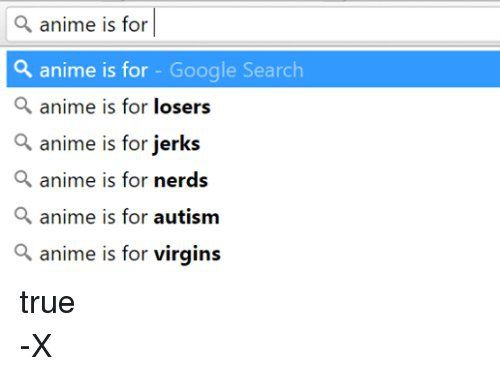The image size is (500, 376).
Task: Click the '-X' signature text at the bottom
Action: coord(36,346)
